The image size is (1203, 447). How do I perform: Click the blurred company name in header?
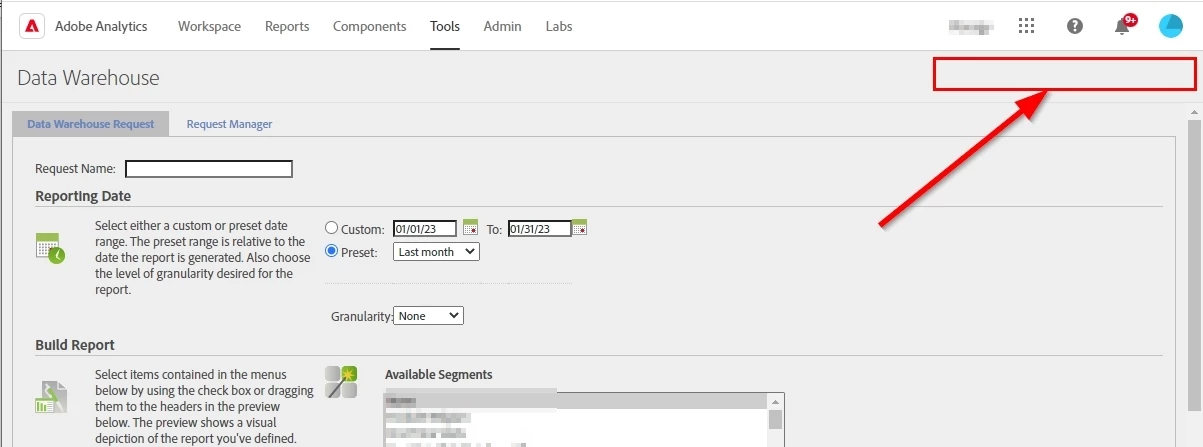pyautogui.click(x=970, y=26)
